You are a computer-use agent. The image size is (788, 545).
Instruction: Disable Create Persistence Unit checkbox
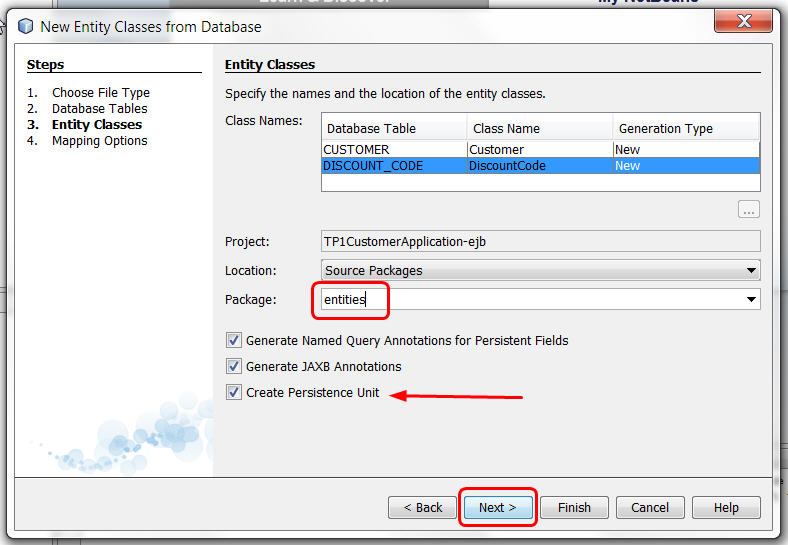click(234, 393)
